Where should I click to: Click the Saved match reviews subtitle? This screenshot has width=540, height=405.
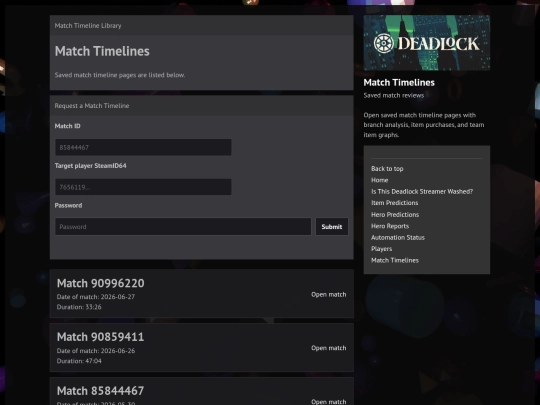[x=394, y=95]
